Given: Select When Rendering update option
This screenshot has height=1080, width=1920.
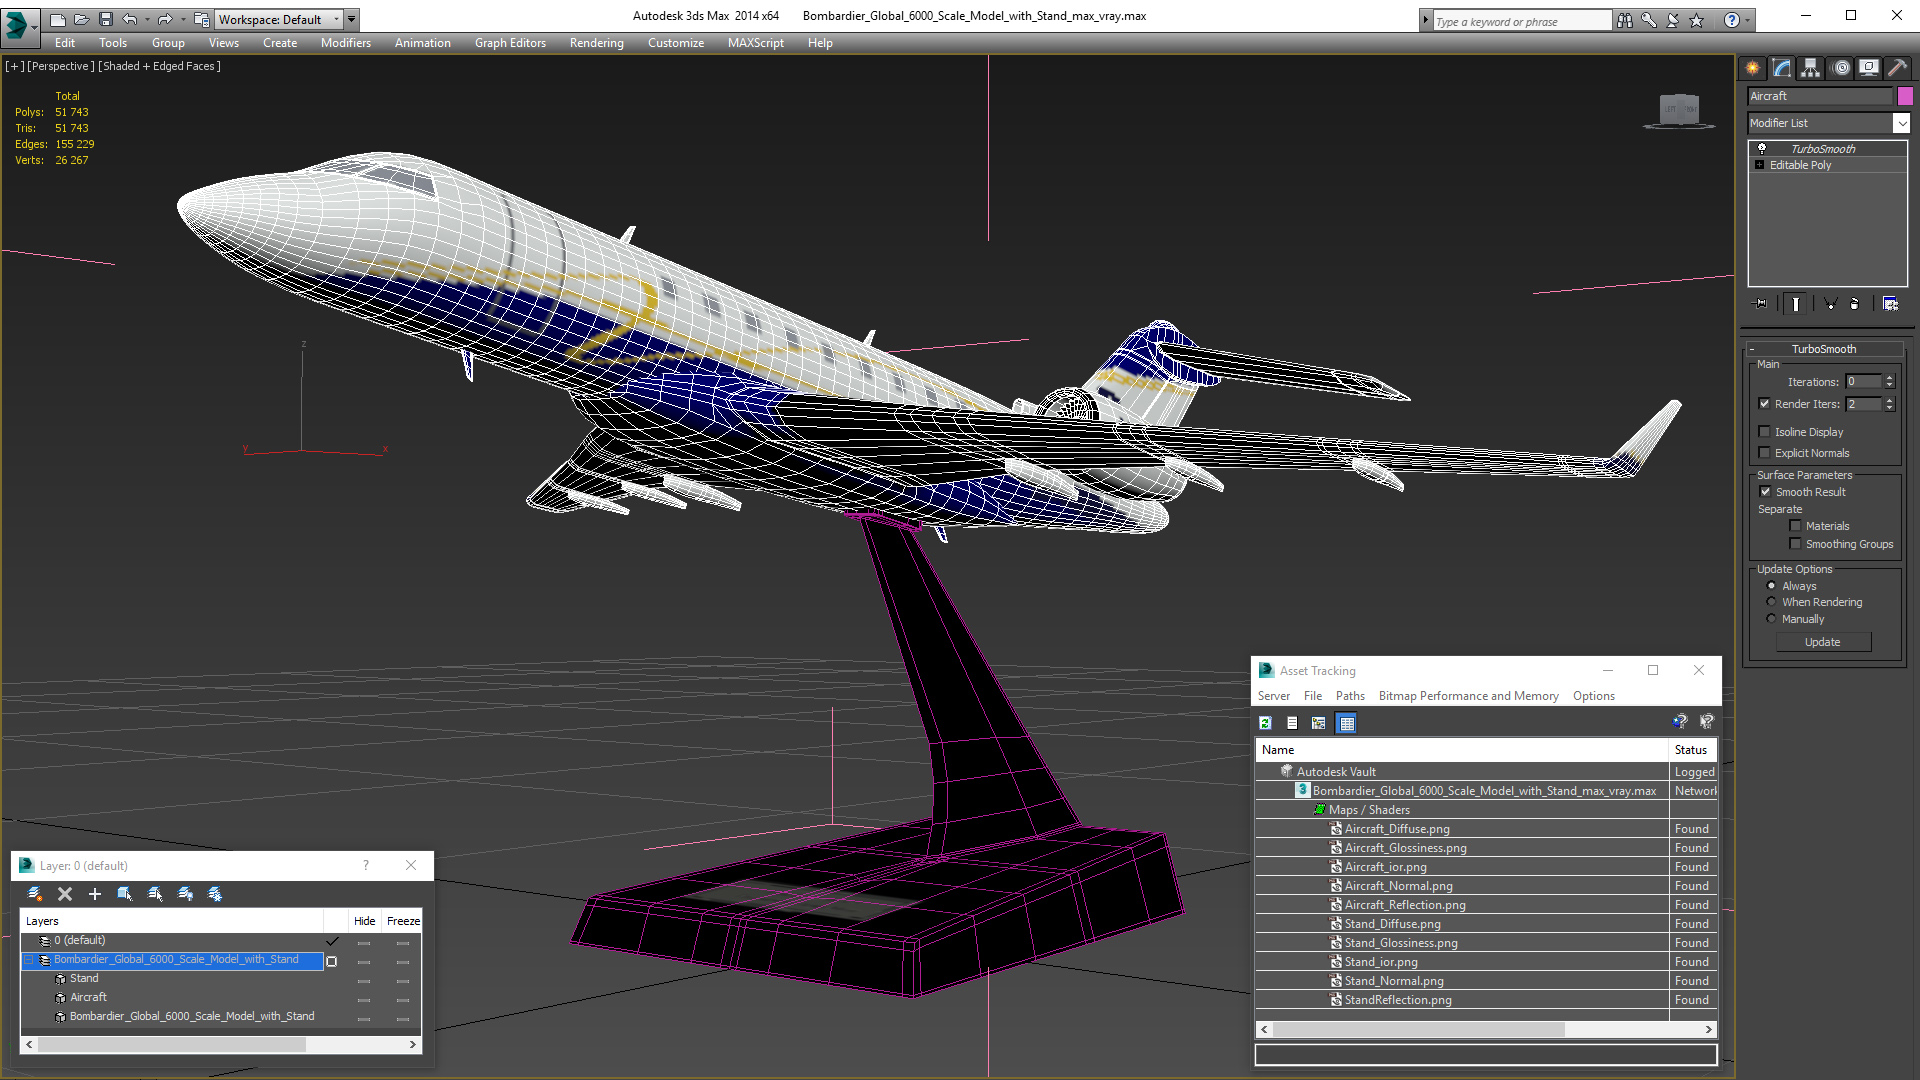Looking at the screenshot, I should tap(1771, 602).
